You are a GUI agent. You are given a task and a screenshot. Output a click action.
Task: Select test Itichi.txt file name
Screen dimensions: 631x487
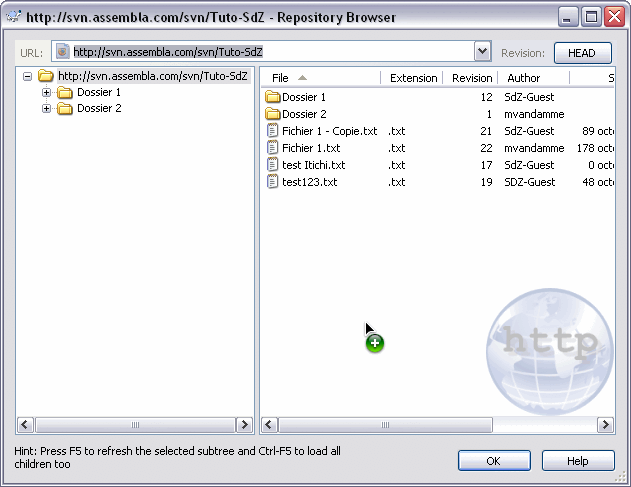(313, 165)
